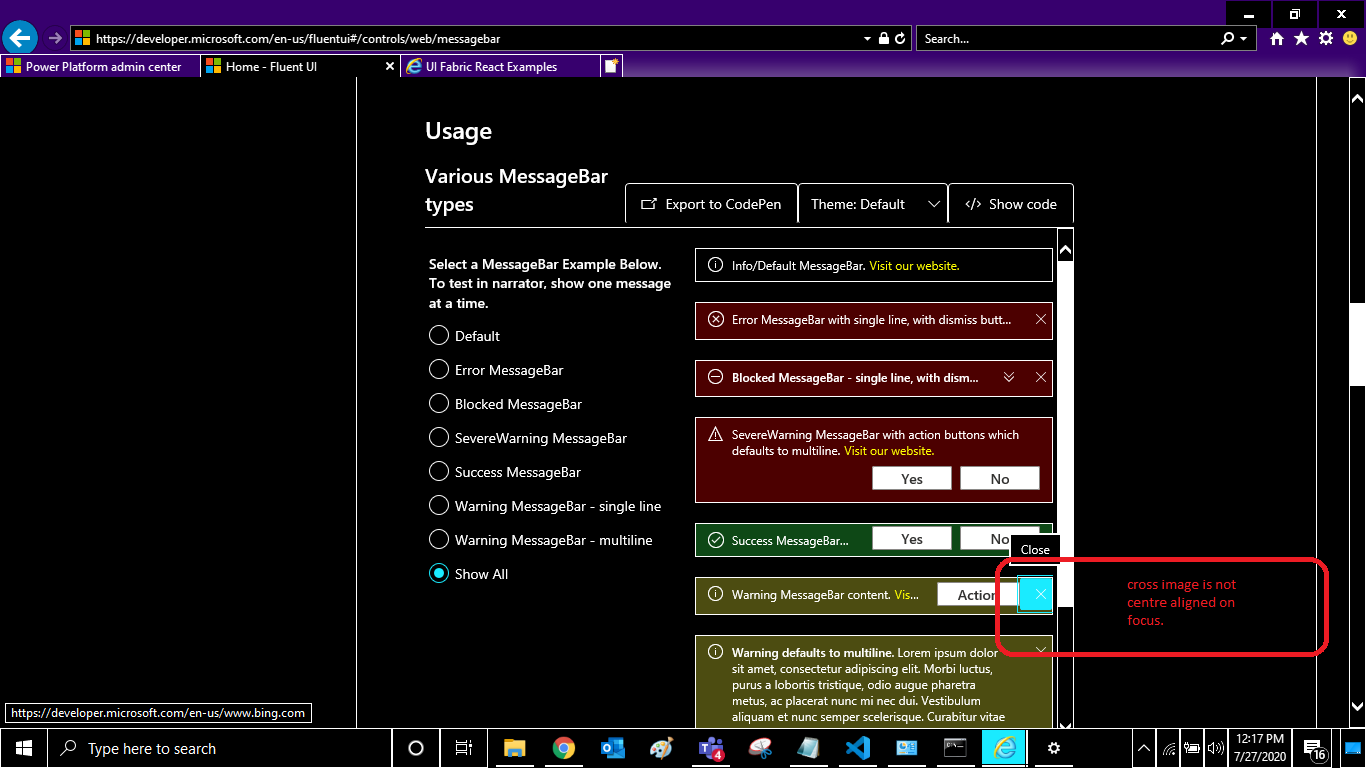Click No in SevereWarning MessageBar
This screenshot has height=768, width=1366.
pyautogui.click(x=1000, y=479)
